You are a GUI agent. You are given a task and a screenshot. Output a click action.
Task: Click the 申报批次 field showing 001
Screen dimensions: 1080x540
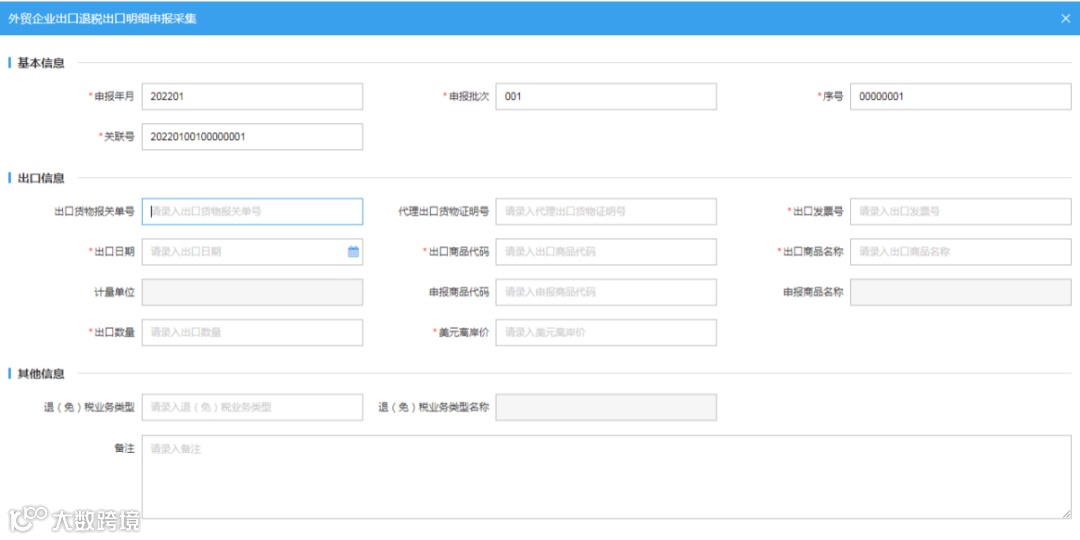(606, 96)
